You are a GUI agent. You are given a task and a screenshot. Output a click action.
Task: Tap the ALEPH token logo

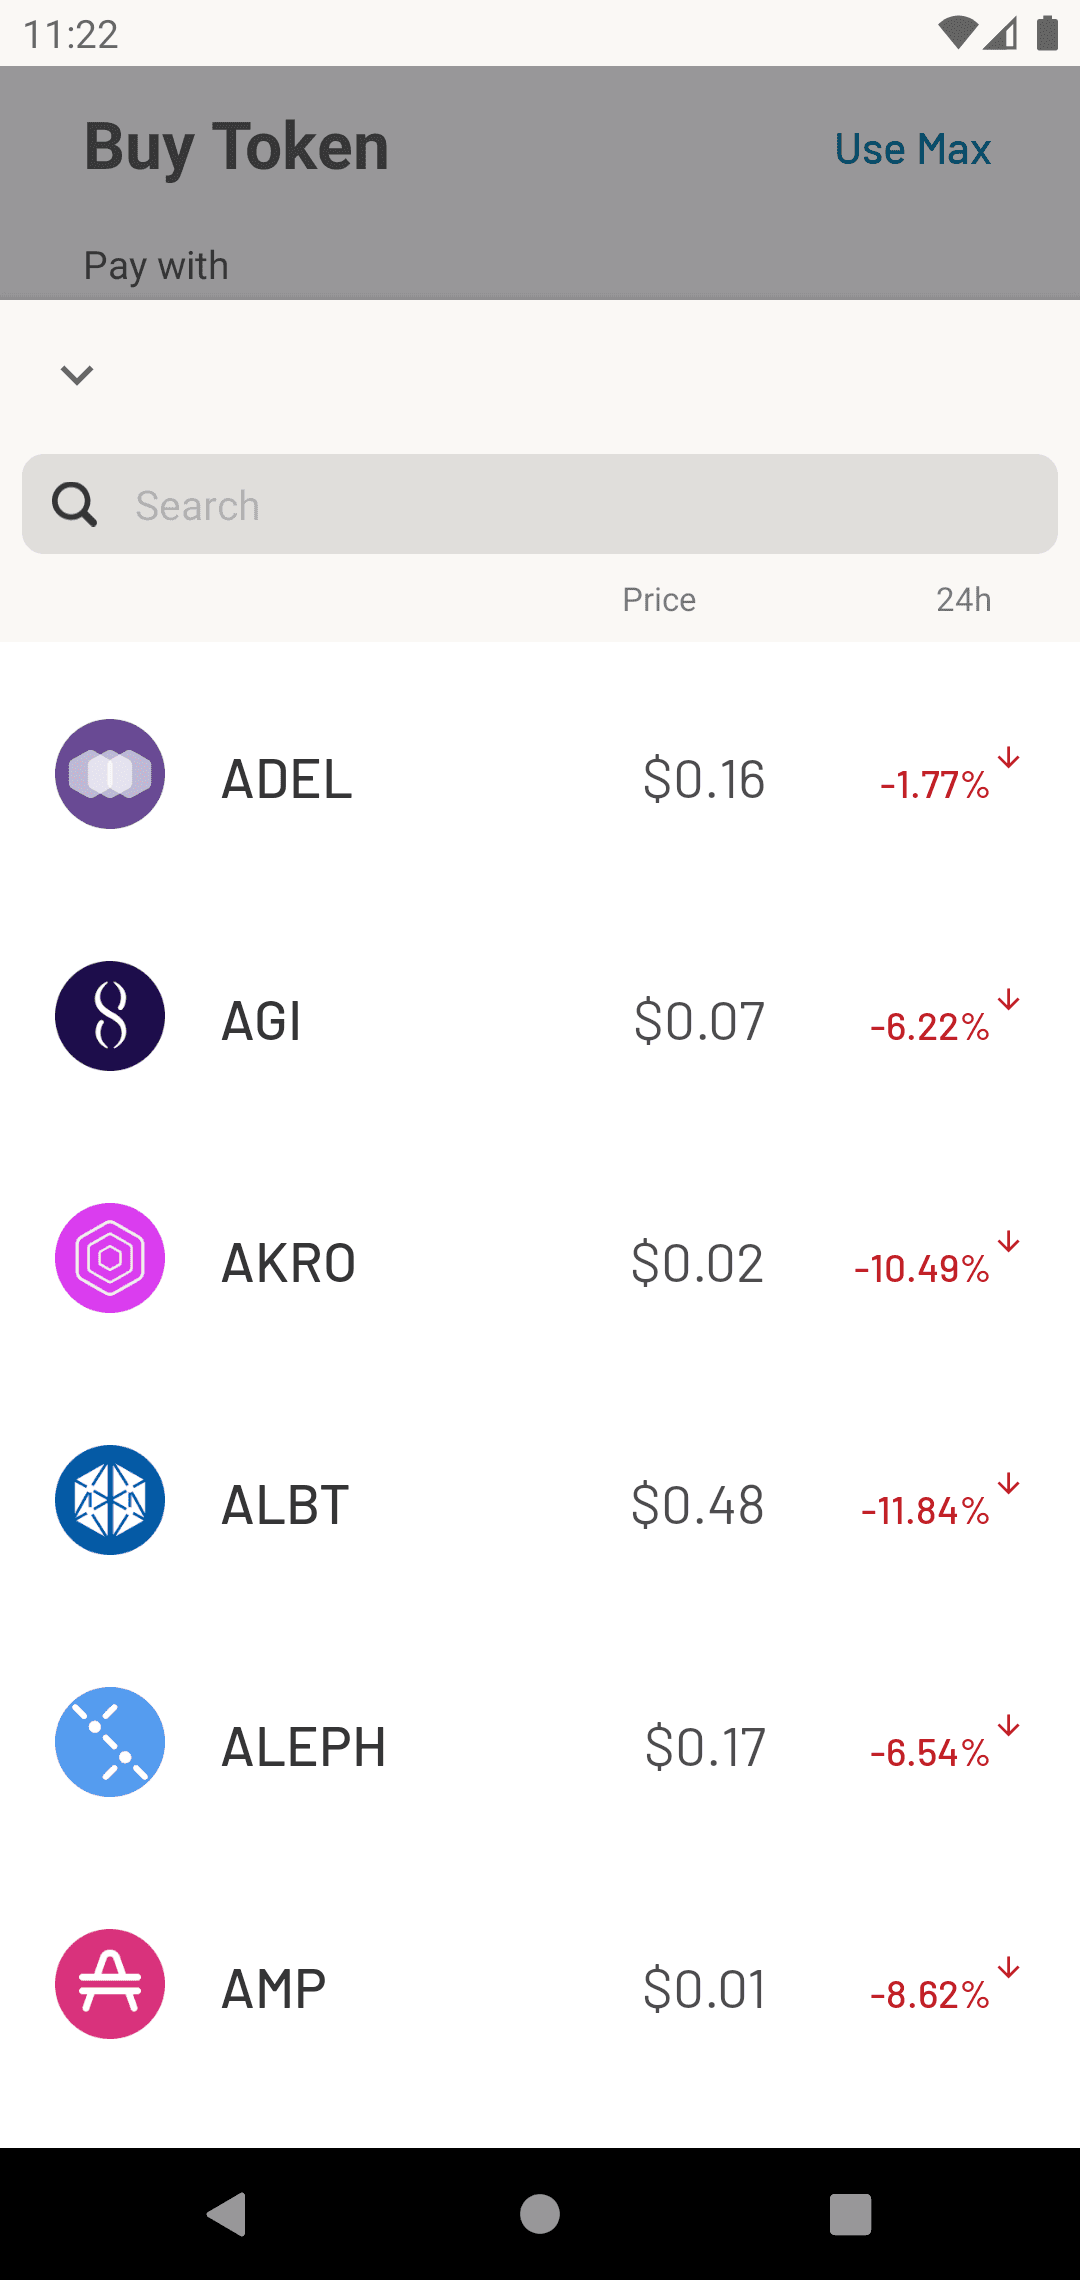pyautogui.click(x=110, y=1742)
